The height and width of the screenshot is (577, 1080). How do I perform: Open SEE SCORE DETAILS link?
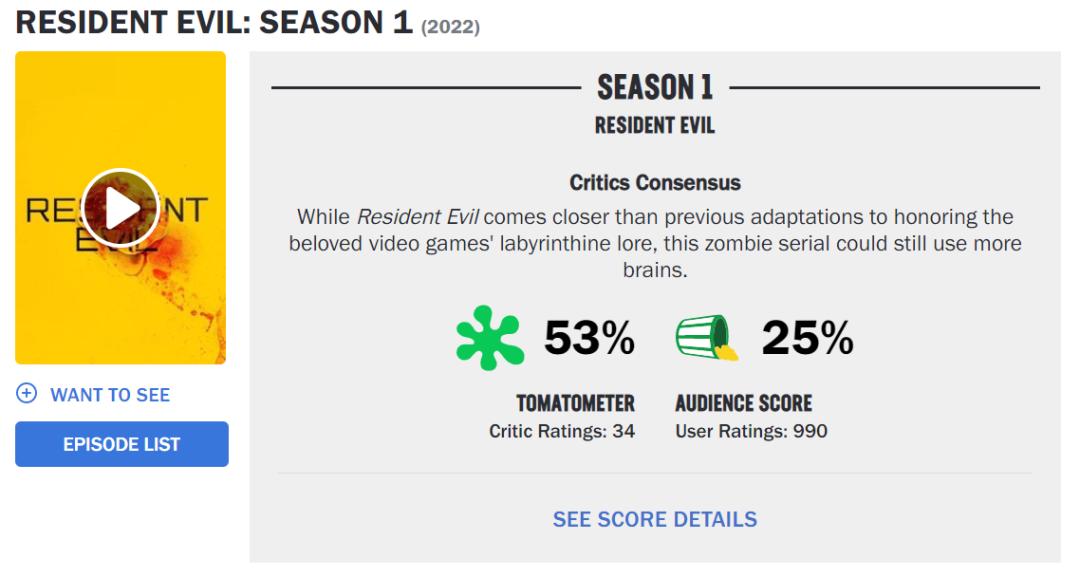click(x=655, y=519)
